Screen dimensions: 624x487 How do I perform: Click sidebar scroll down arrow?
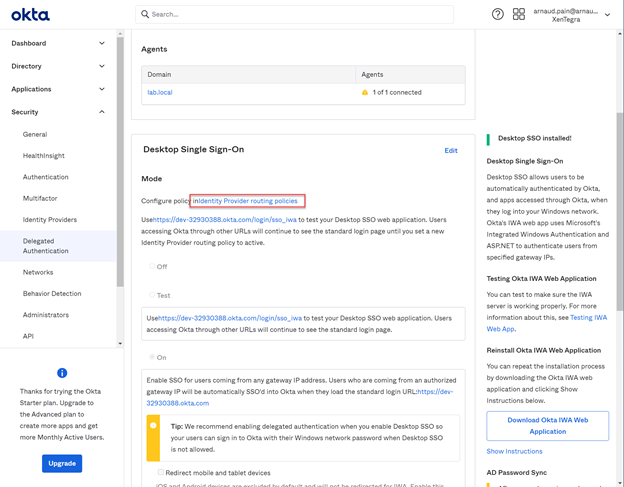click(120, 343)
